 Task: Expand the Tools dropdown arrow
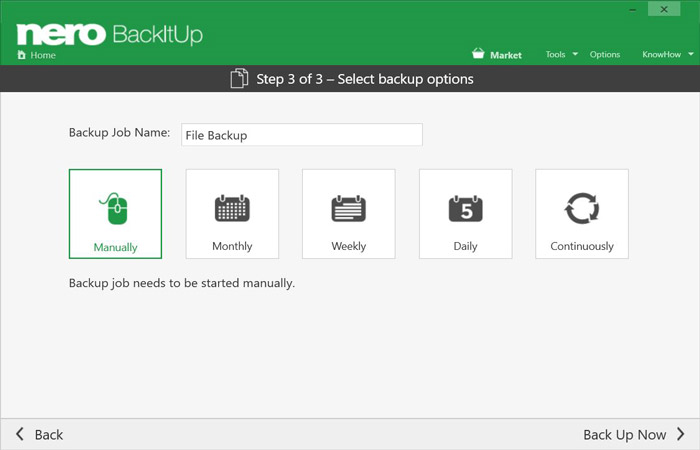[x=575, y=54]
